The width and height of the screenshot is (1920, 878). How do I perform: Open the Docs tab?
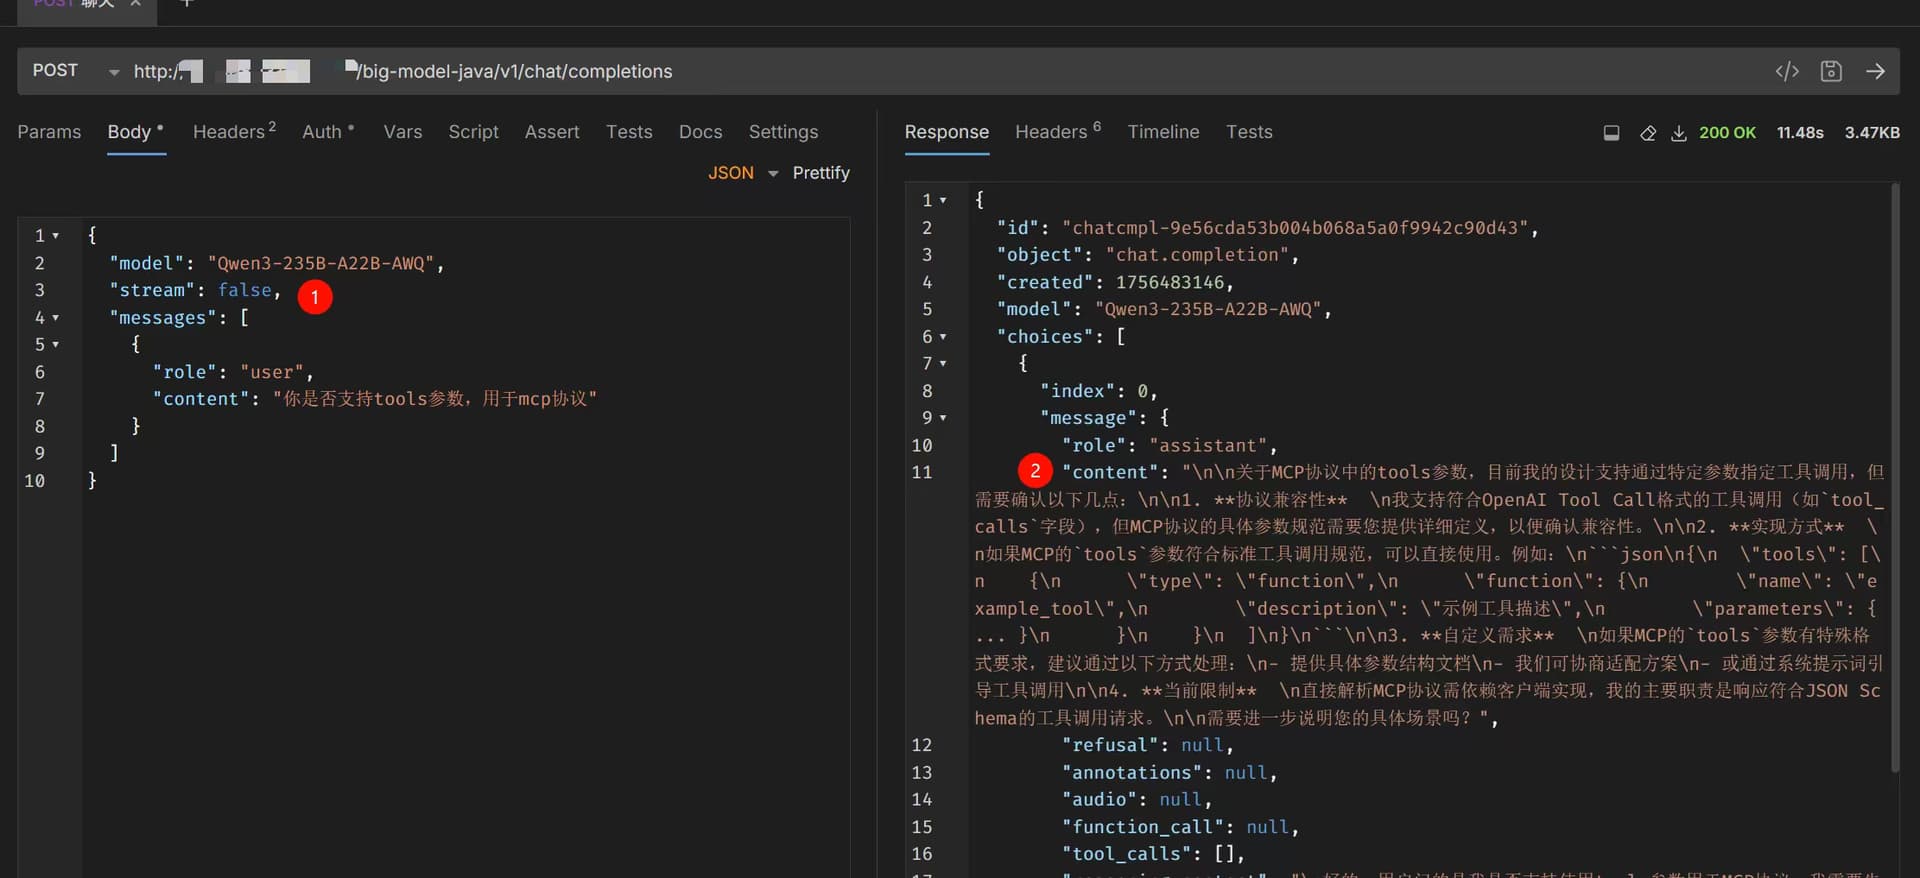(x=700, y=132)
